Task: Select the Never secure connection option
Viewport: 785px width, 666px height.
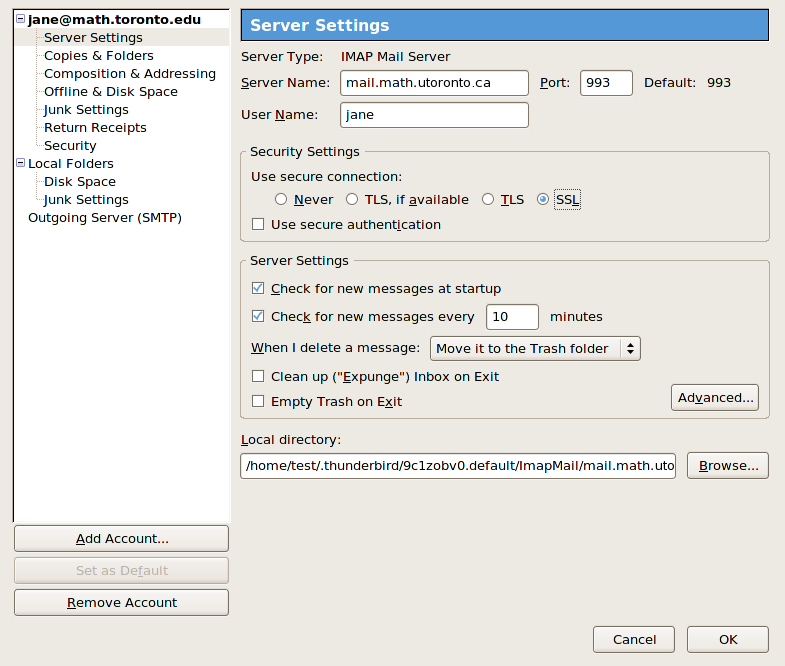Action: [x=281, y=199]
